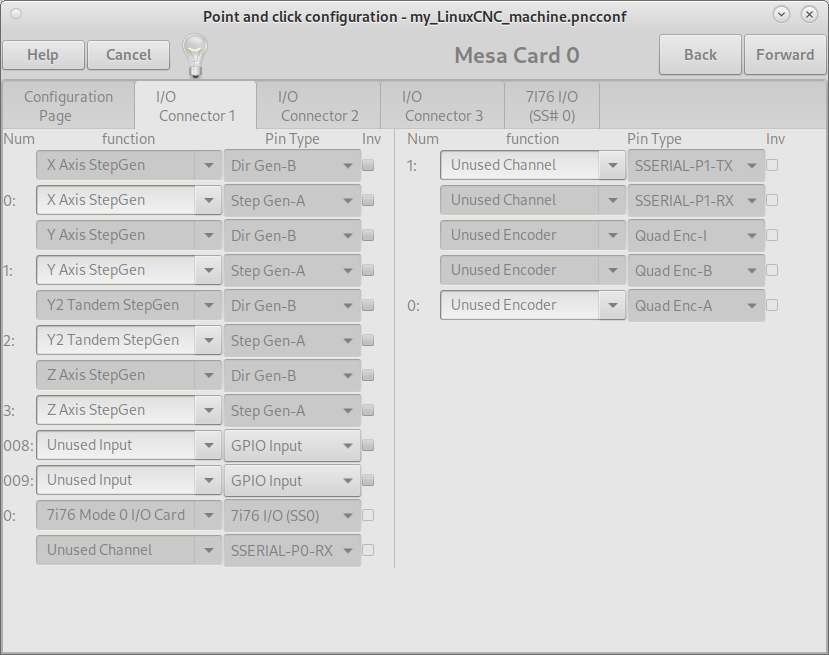Click the window title my_LinuxCNC_machine.pncconf
The height and width of the screenshot is (655, 829).
pyautogui.click(x=518, y=17)
